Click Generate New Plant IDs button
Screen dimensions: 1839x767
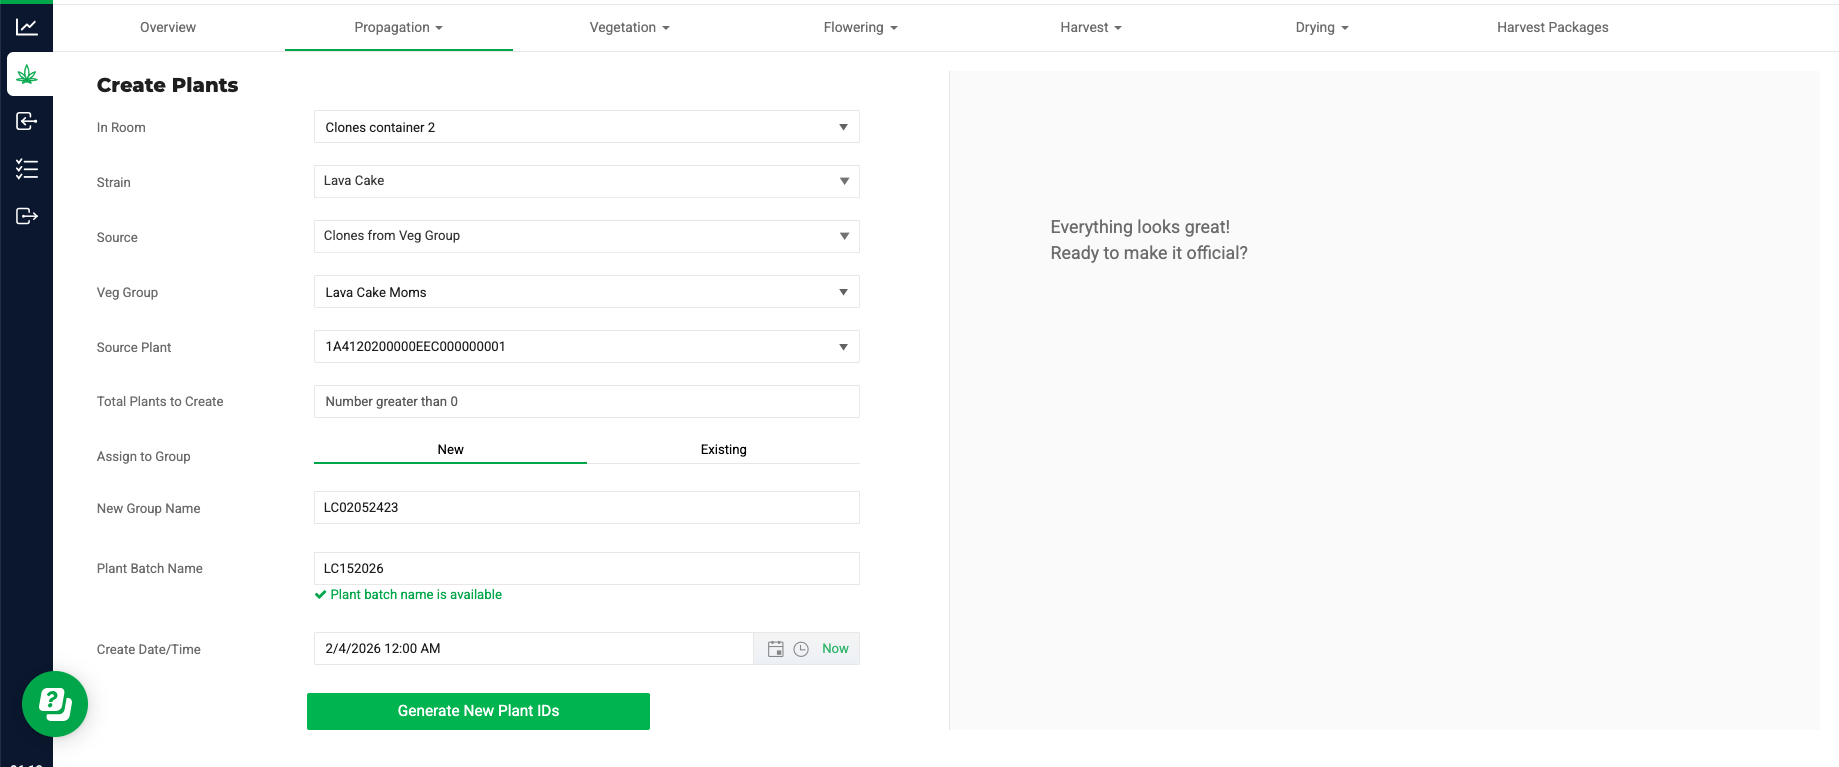[x=478, y=711]
